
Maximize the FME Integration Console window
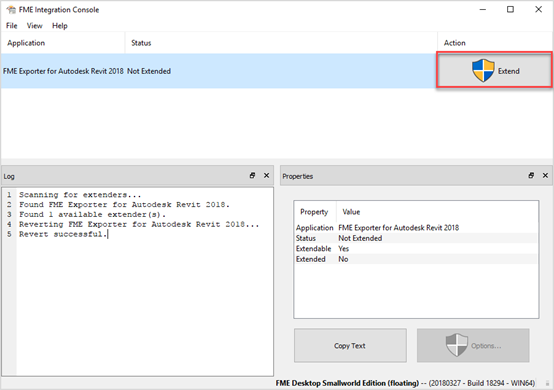coord(511,10)
